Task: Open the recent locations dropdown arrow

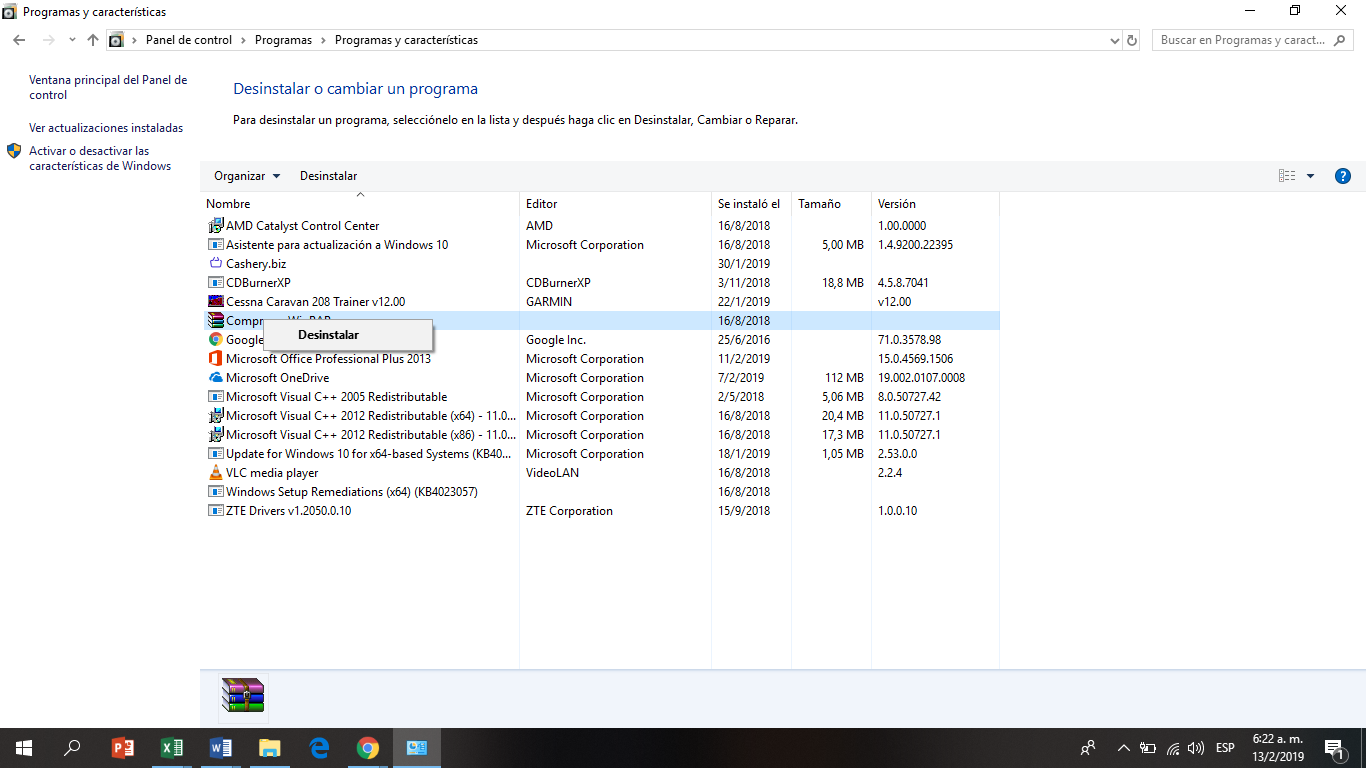Action: (72, 40)
